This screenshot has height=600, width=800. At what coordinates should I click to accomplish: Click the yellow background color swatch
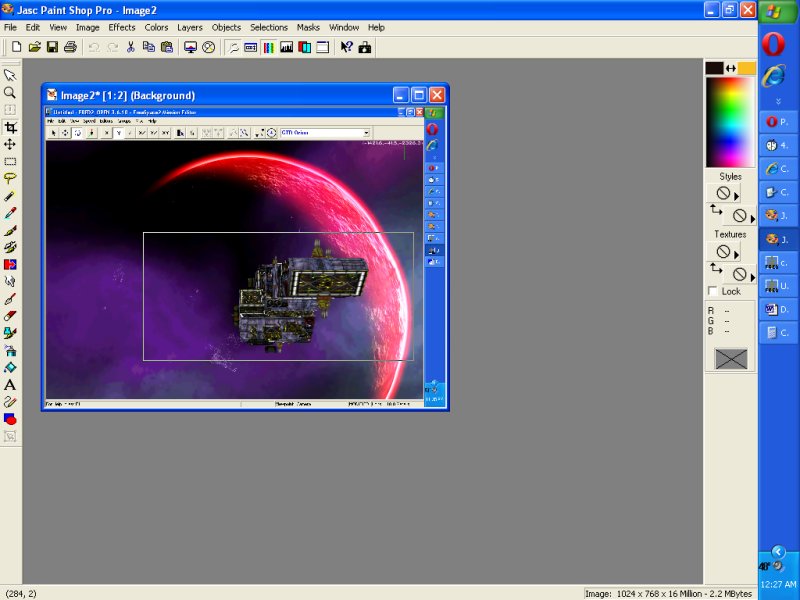click(747, 68)
